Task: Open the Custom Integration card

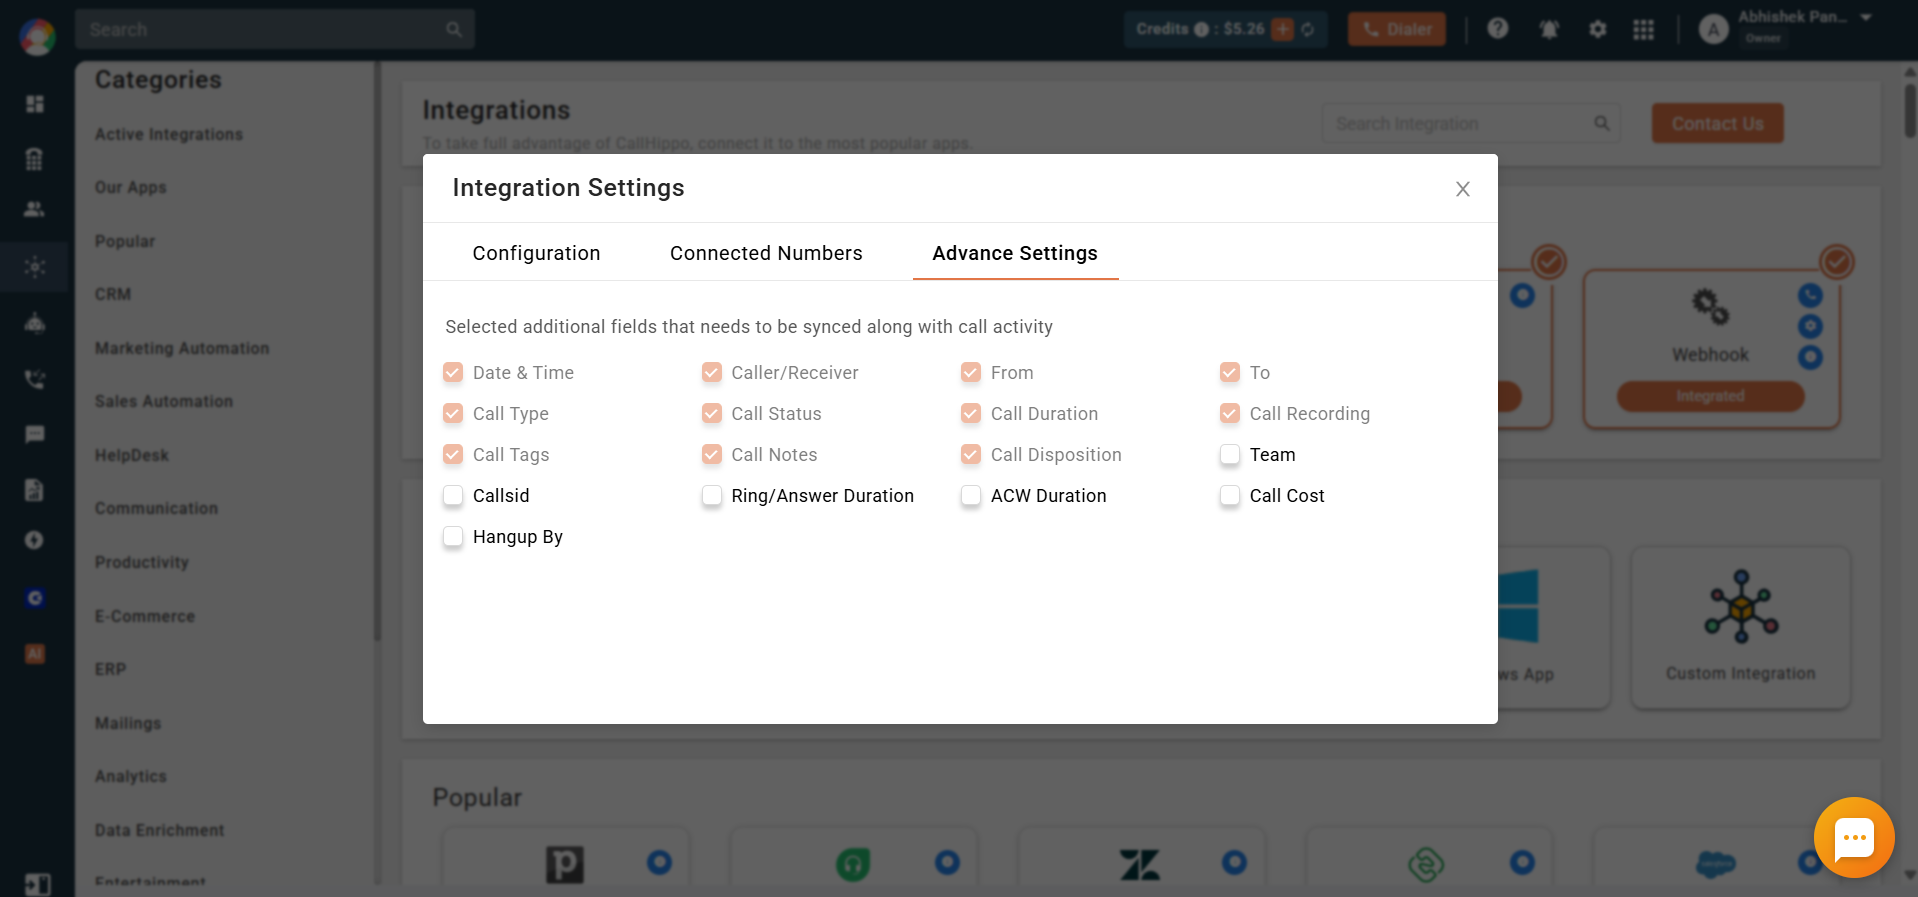Action: 1740,627
